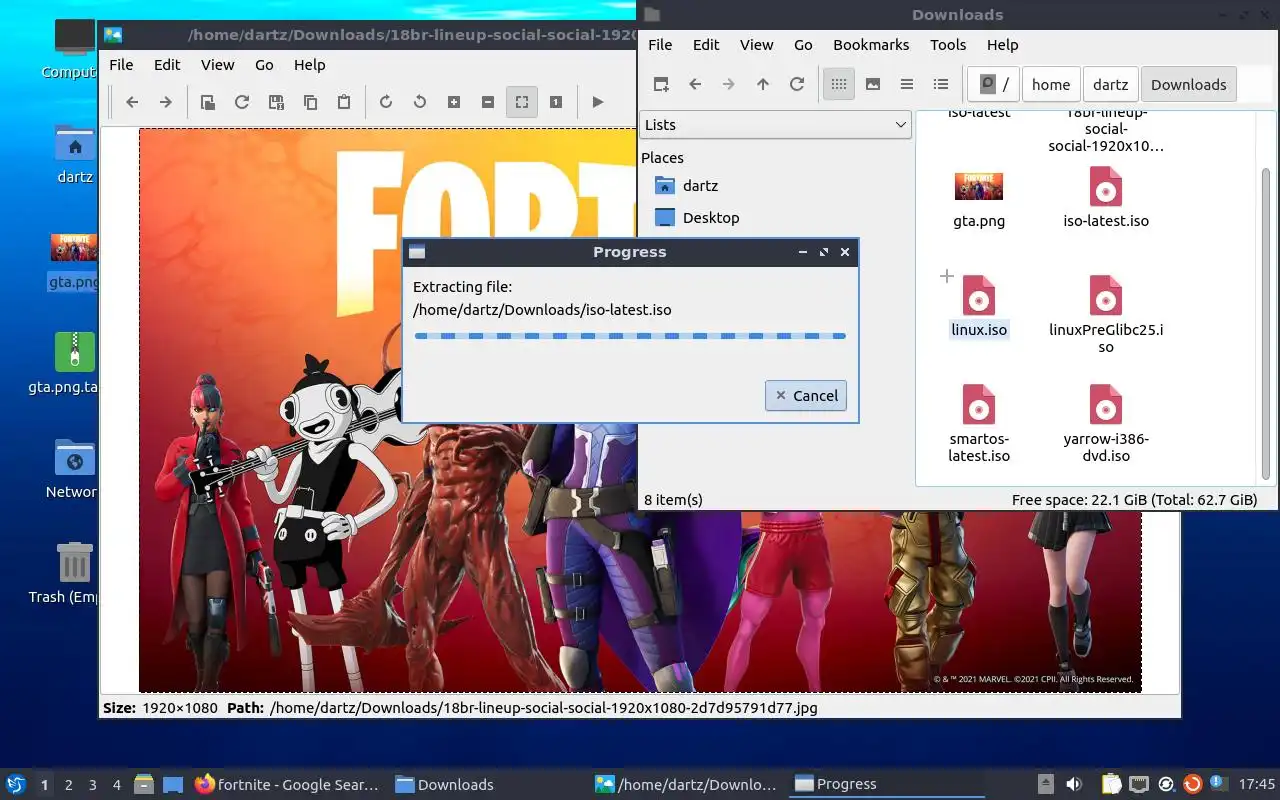Go back in Downloads file manager
Viewport: 1280px width, 800px height.
coord(695,84)
